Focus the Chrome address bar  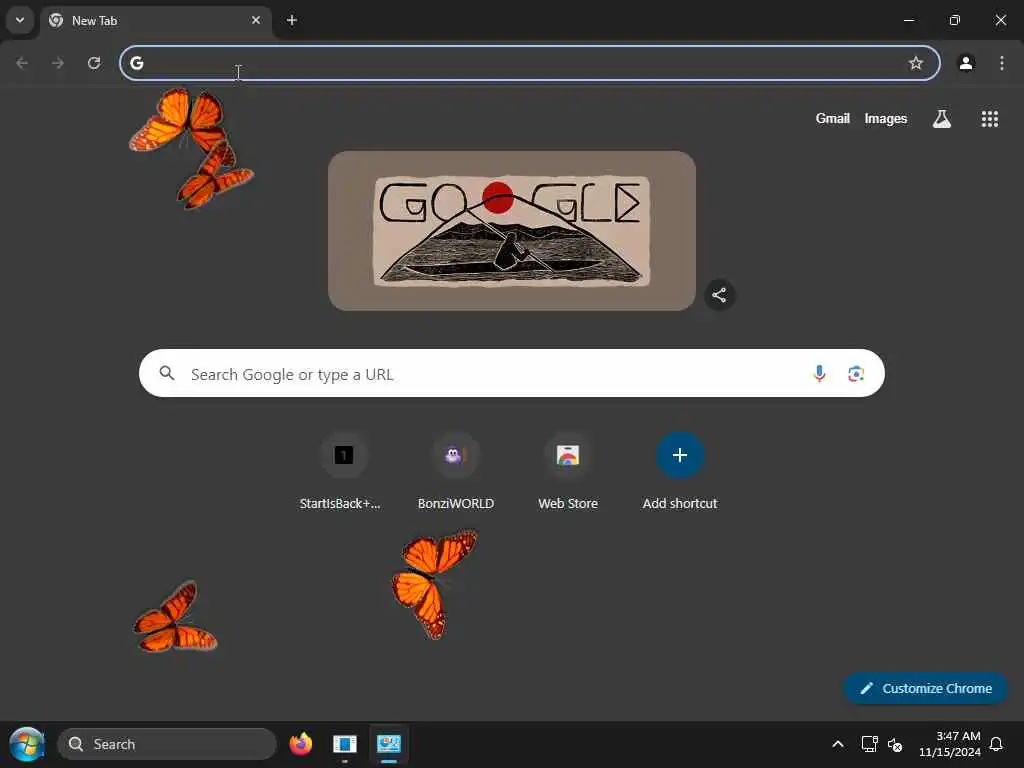[x=530, y=63]
